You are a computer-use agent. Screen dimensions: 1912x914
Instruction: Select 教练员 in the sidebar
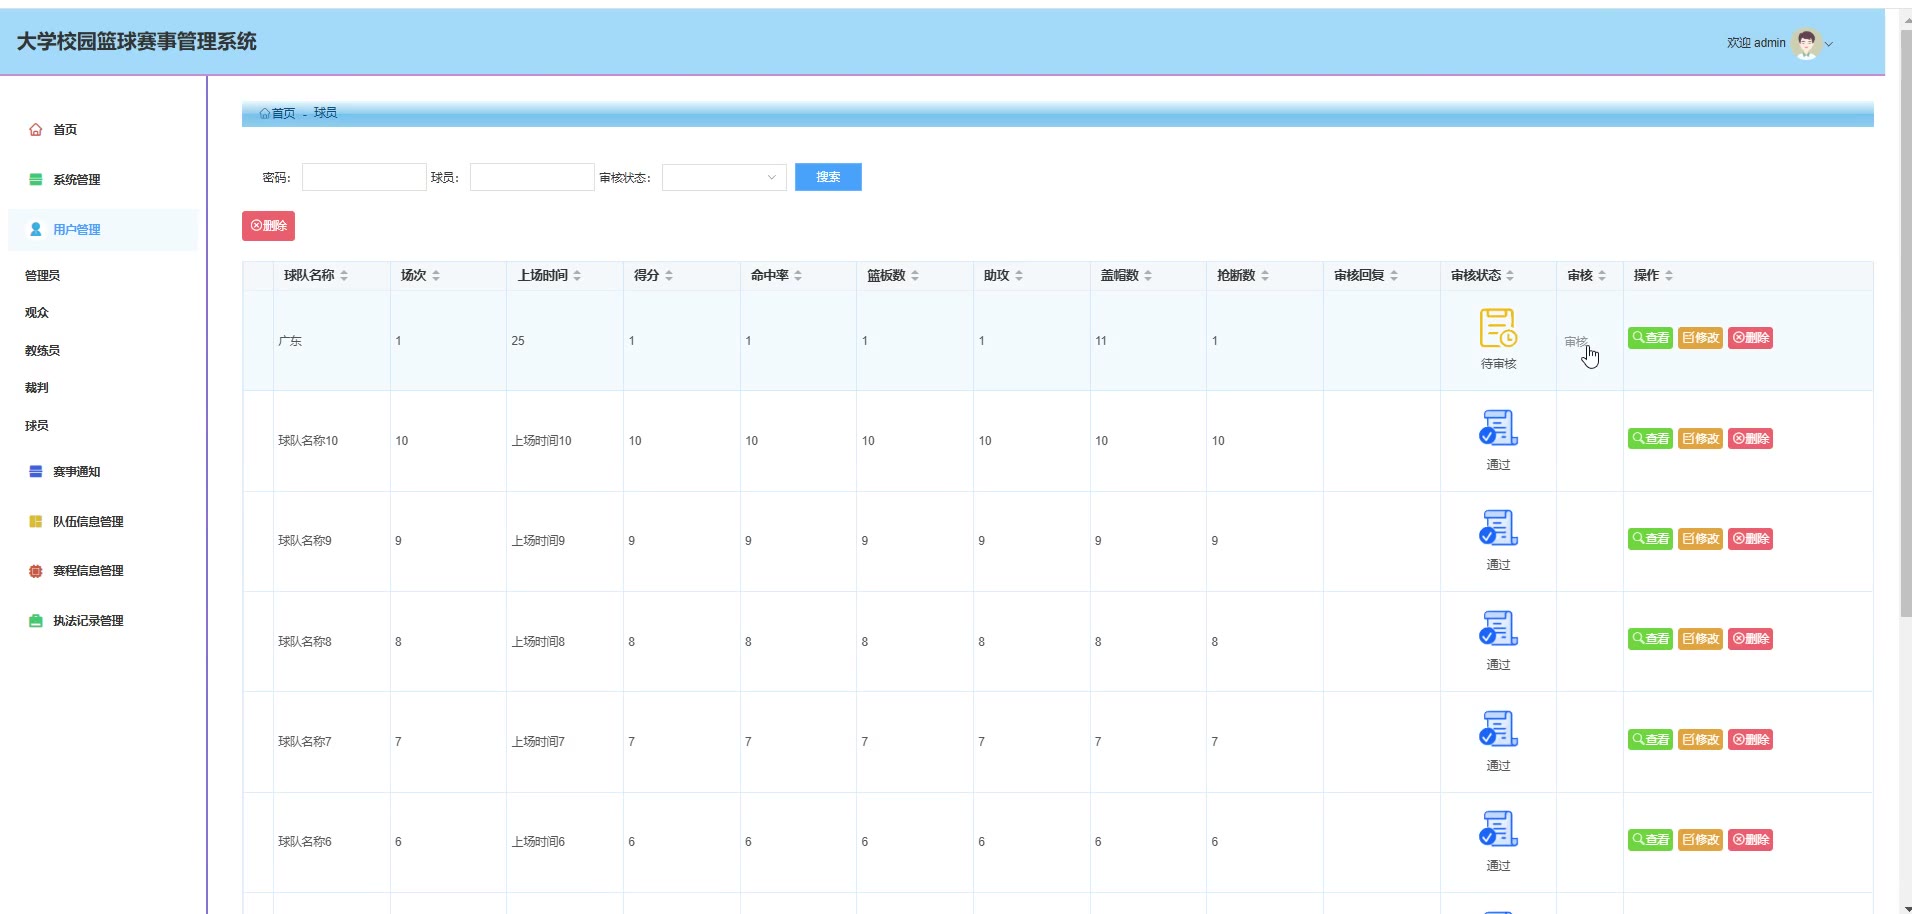tap(42, 351)
